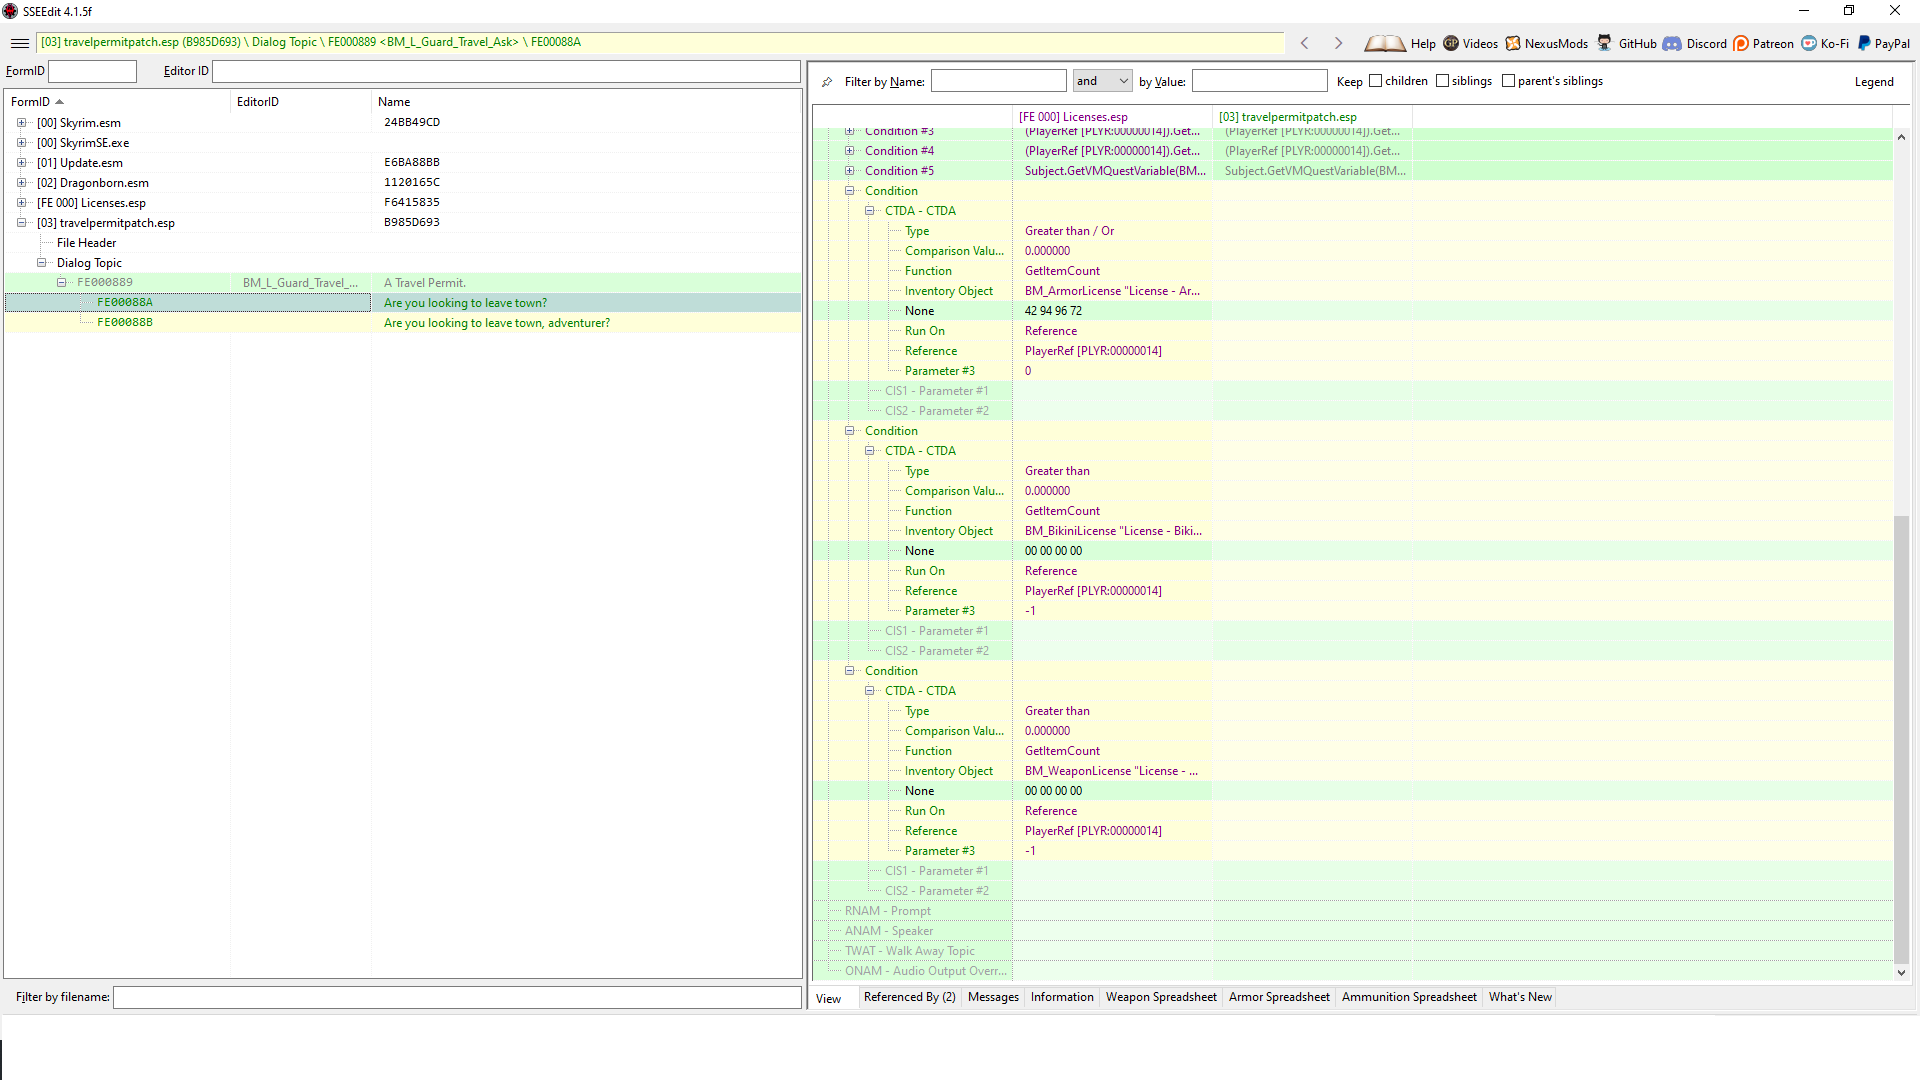Go forward with the right arrow
This screenshot has width=1920, height=1080.
(1338, 43)
